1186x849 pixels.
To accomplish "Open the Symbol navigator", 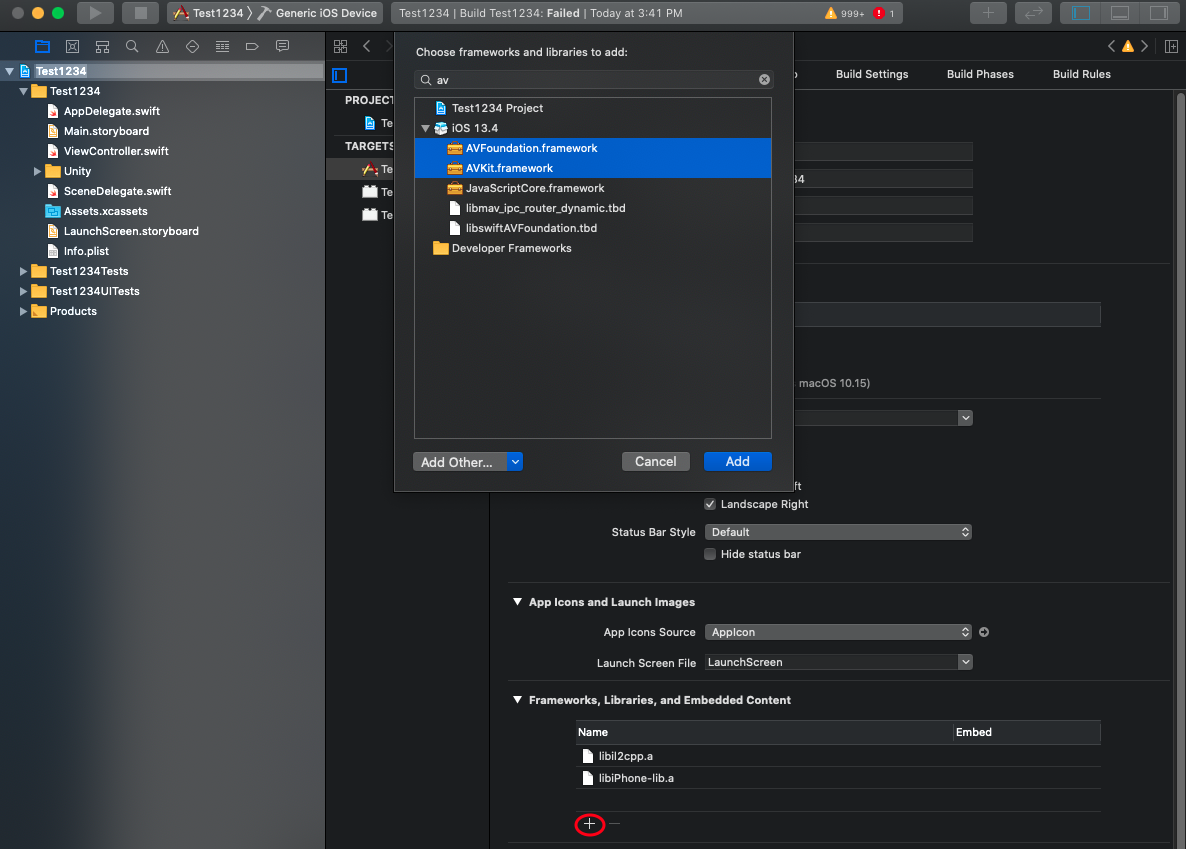I will pyautogui.click(x=102, y=46).
